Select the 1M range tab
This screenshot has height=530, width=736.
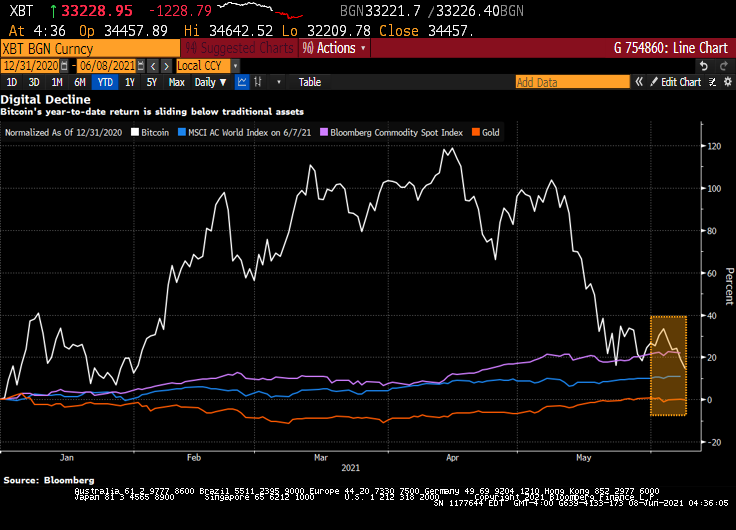[57, 82]
